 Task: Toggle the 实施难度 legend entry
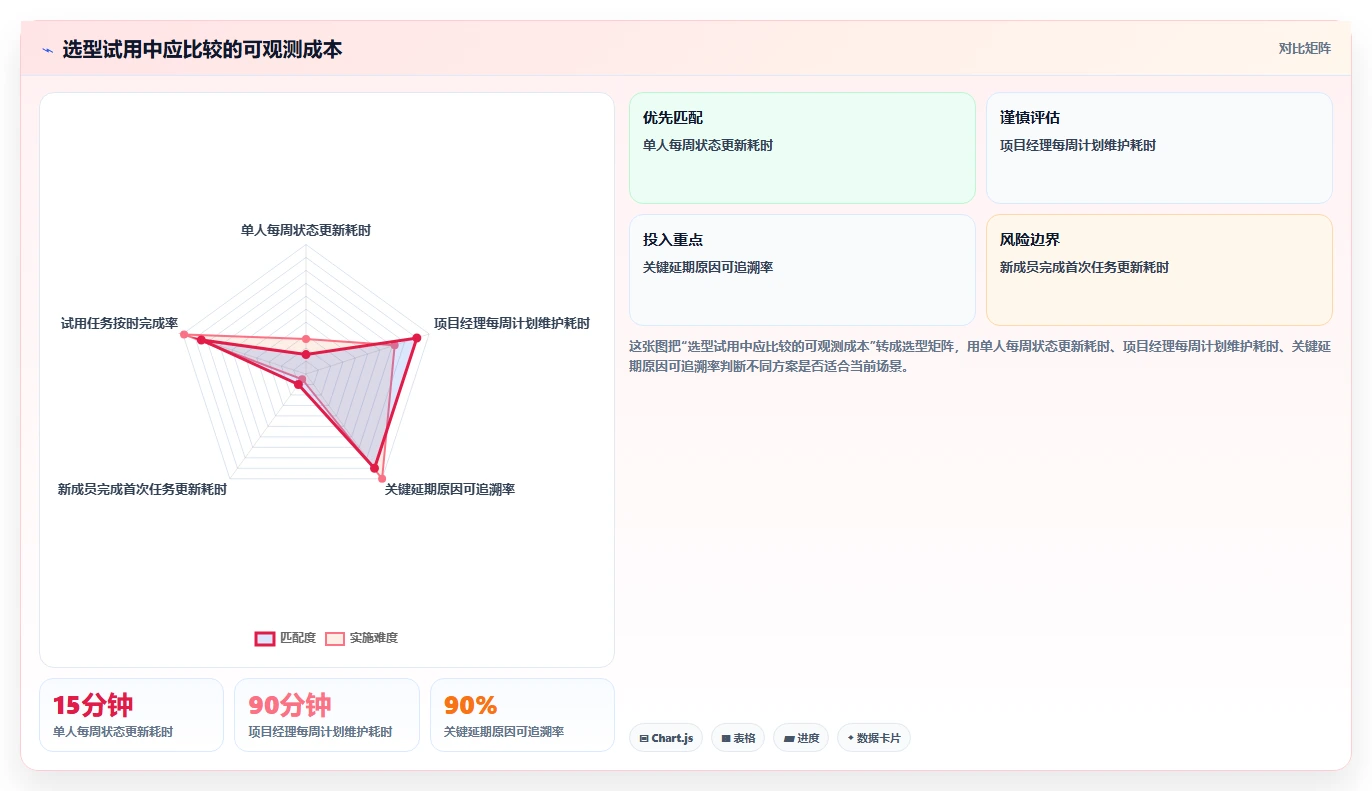pos(361,638)
